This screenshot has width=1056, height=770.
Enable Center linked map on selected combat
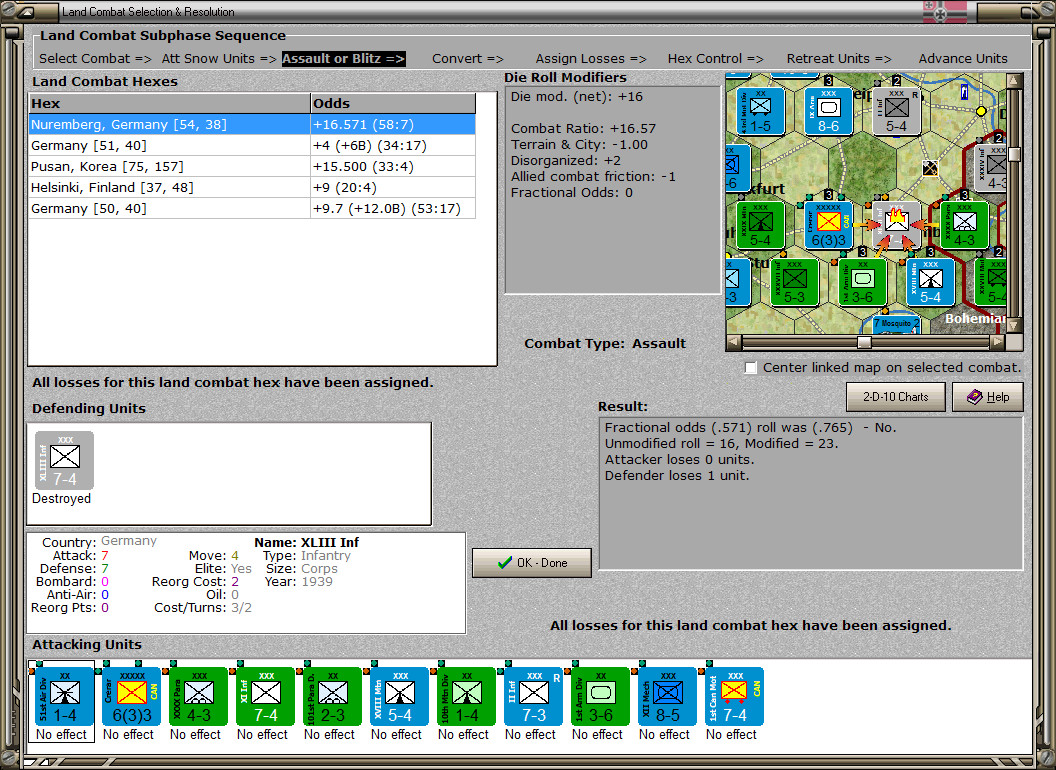point(751,368)
